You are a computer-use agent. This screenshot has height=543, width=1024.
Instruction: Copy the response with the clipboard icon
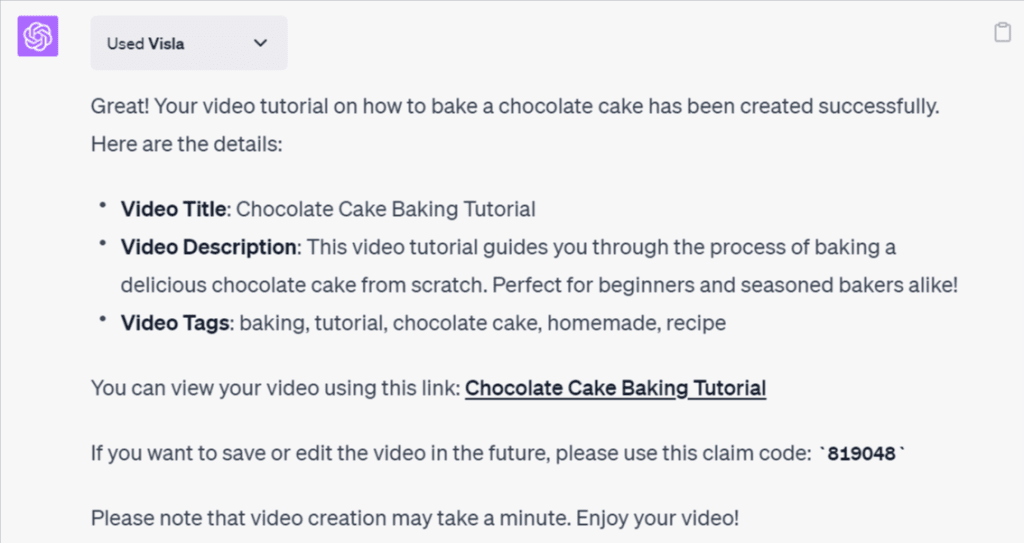tap(1002, 33)
